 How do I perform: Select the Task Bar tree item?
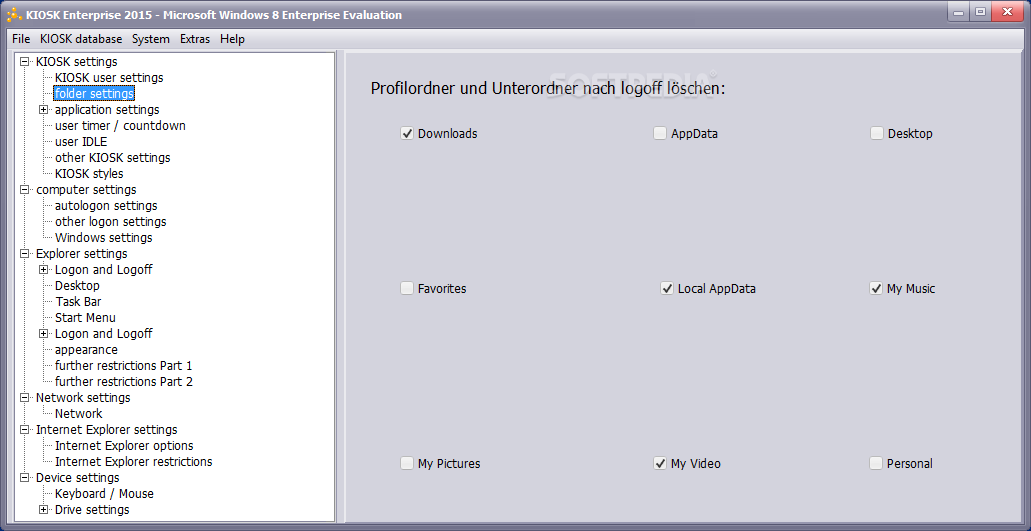78,302
